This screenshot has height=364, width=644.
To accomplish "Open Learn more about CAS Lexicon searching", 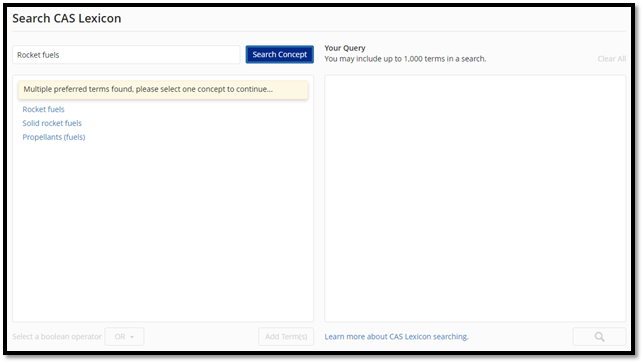I will click(396, 336).
